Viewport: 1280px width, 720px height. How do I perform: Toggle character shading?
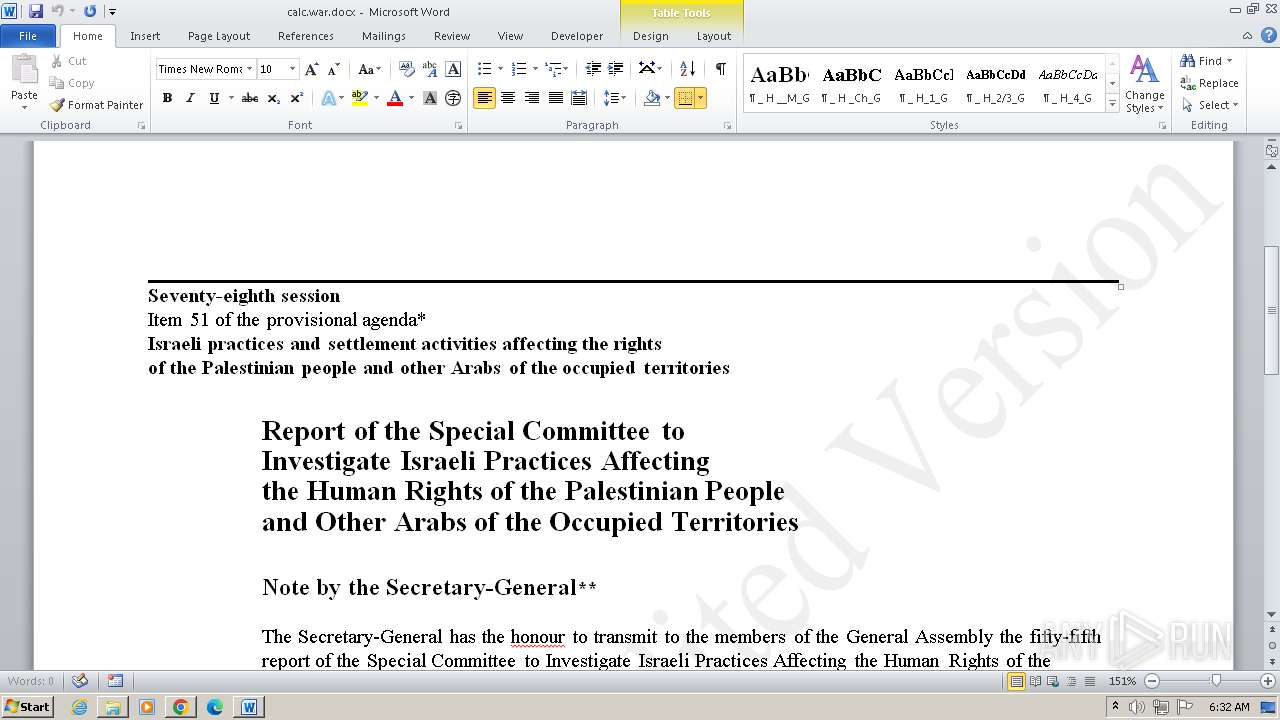point(430,98)
